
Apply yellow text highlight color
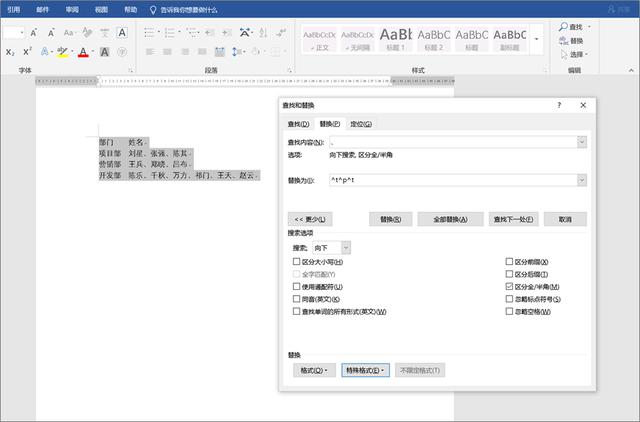tap(62, 52)
